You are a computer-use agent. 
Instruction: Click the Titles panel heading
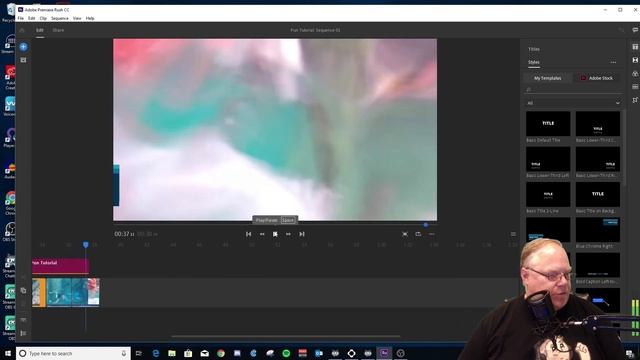click(x=534, y=49)
